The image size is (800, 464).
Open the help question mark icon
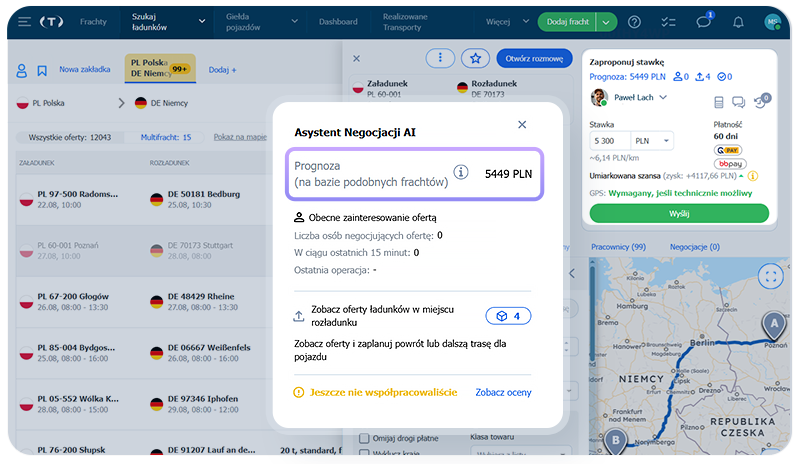(x=634, y=22)
